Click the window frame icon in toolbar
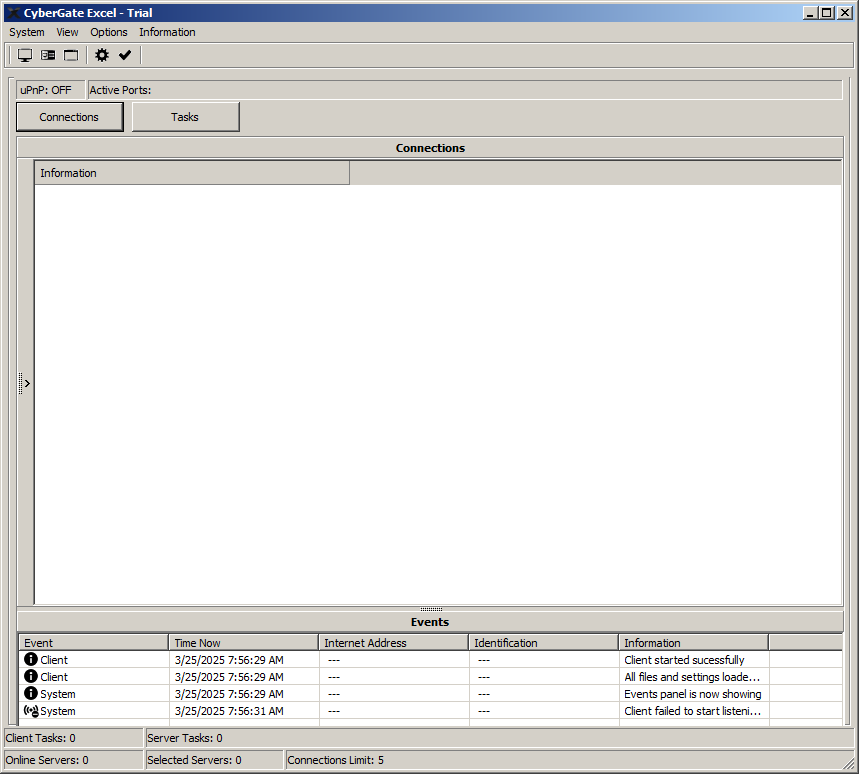 (71, 55)
